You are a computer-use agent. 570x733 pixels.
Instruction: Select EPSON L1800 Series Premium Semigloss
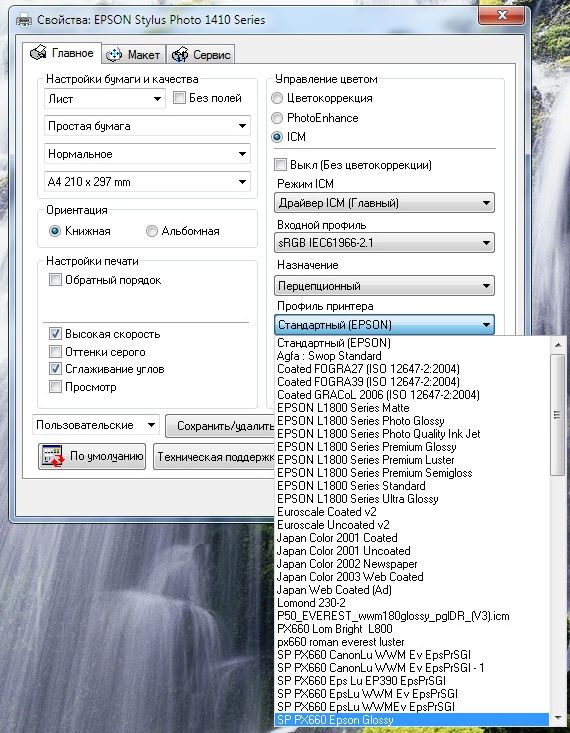[x=412, y=473]
